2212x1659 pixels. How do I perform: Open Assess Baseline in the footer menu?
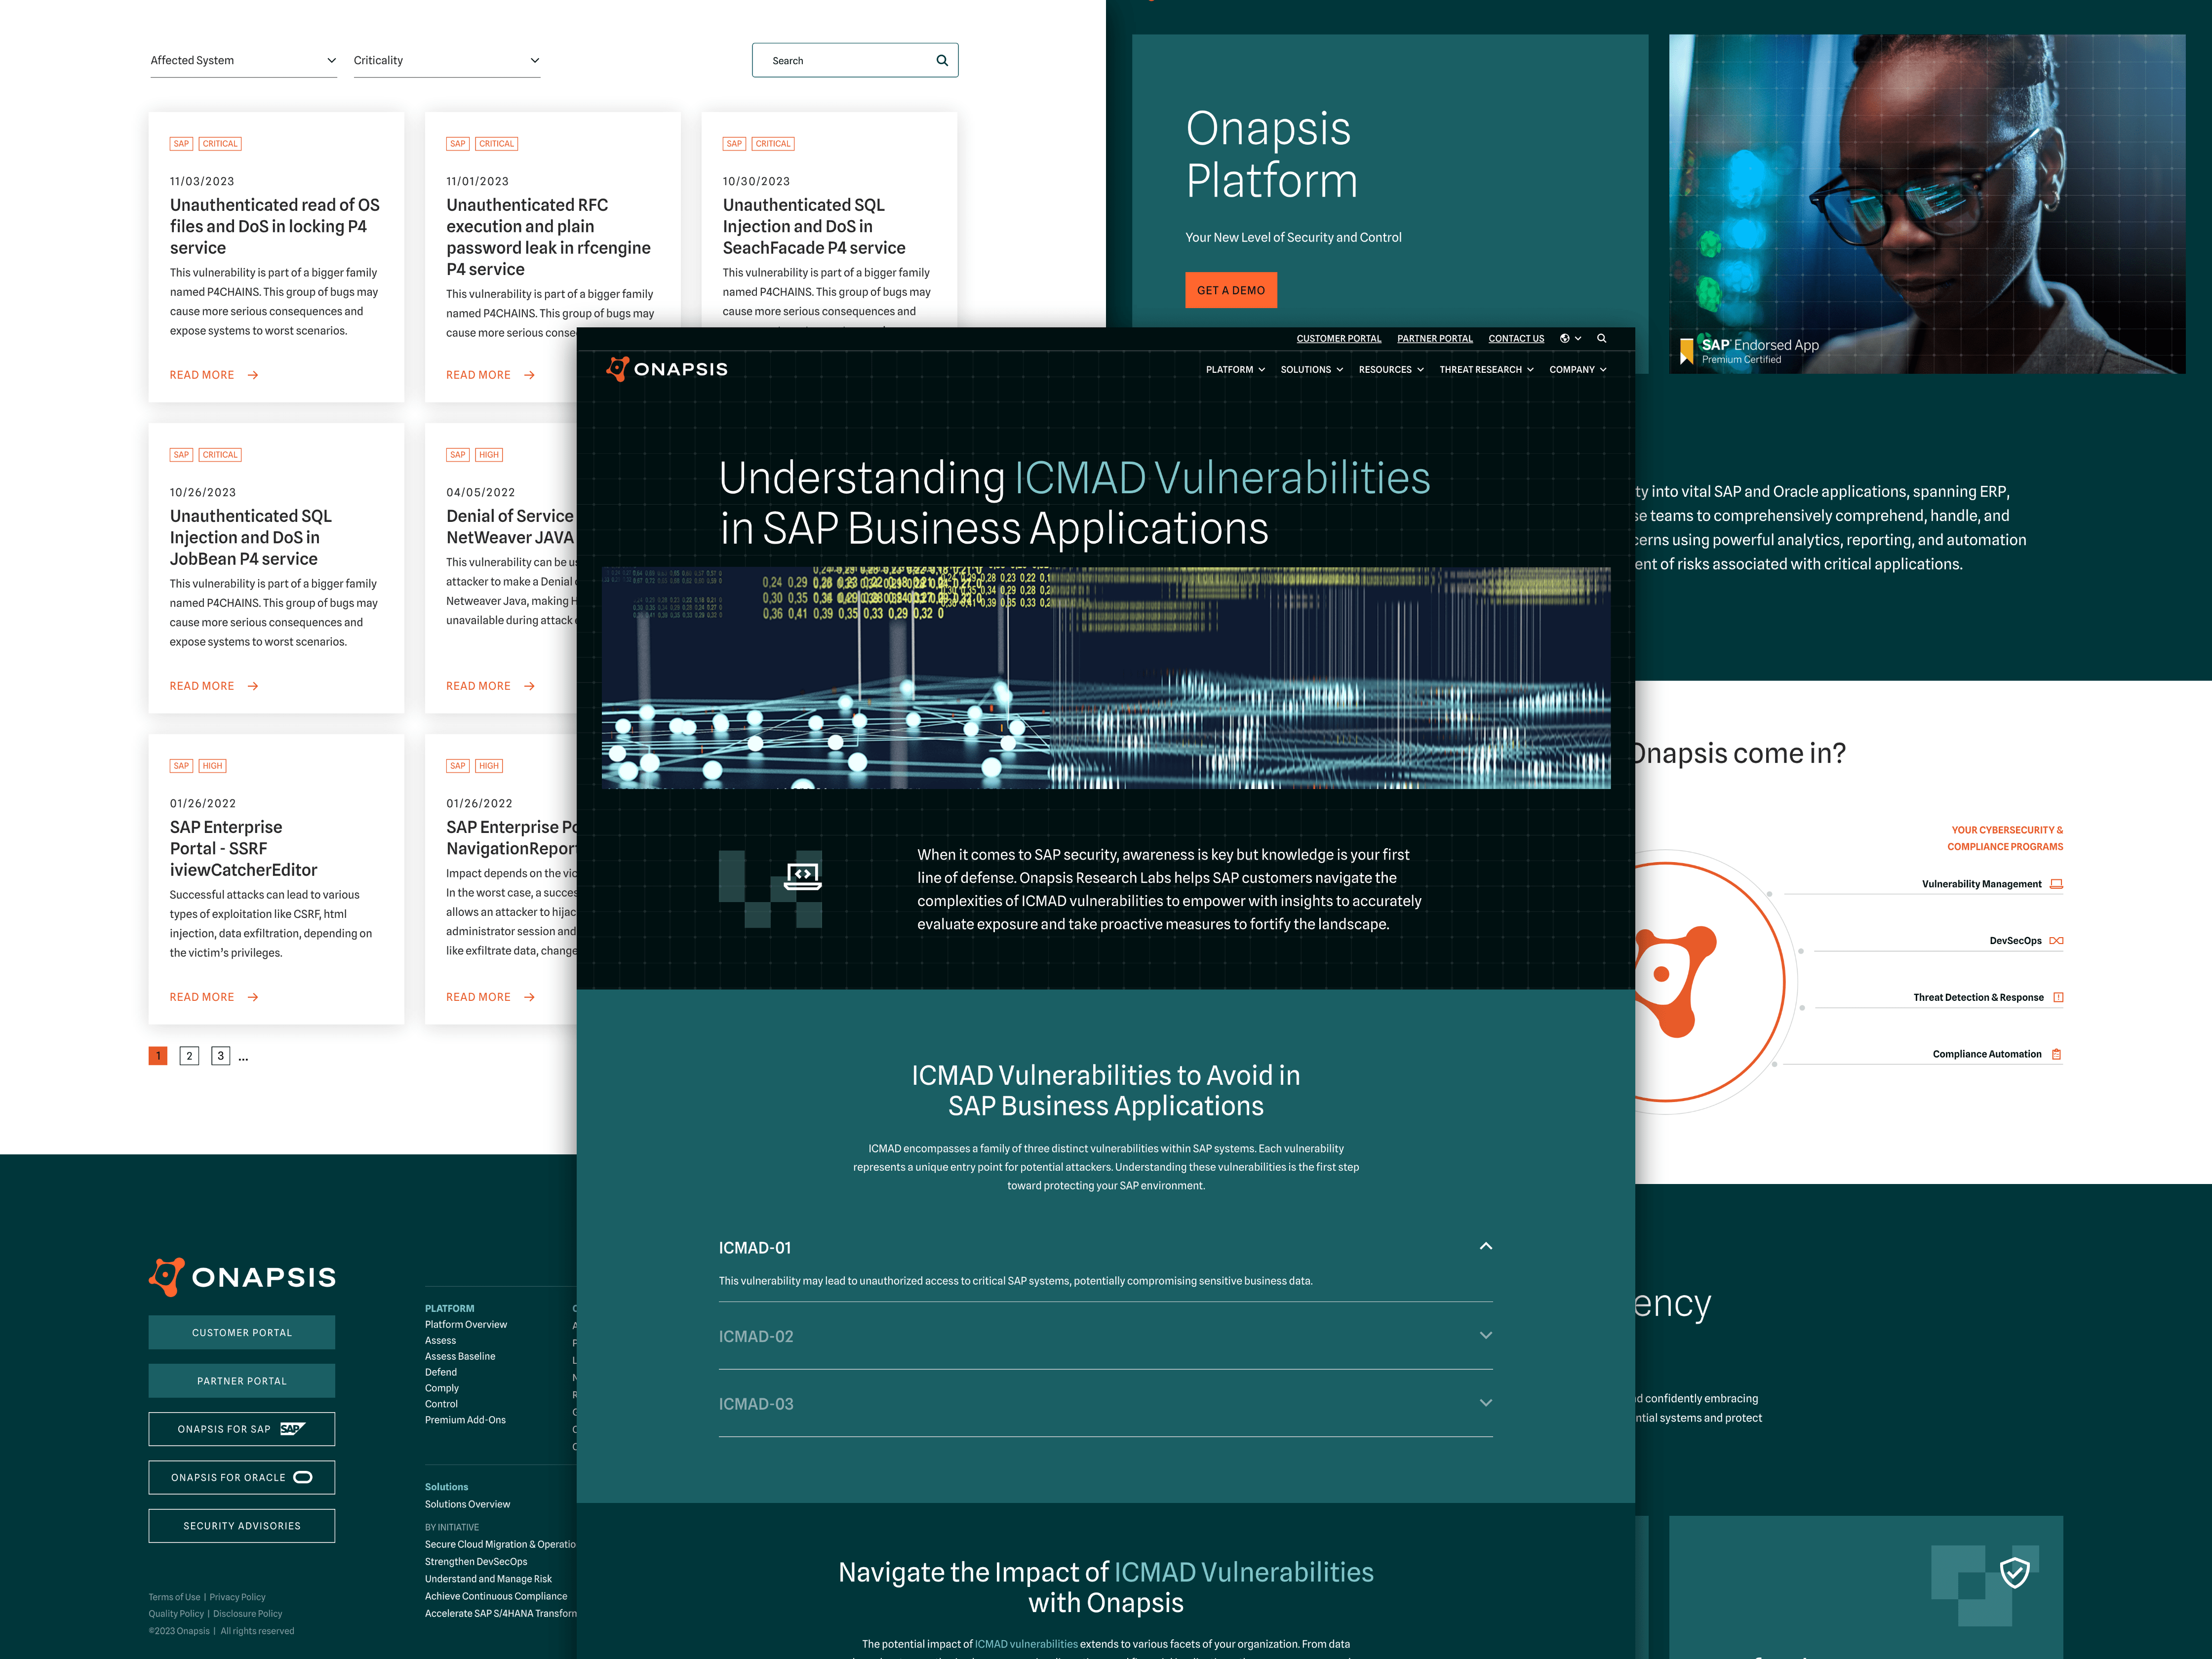pyautogui.click(x=460, y=1357)
